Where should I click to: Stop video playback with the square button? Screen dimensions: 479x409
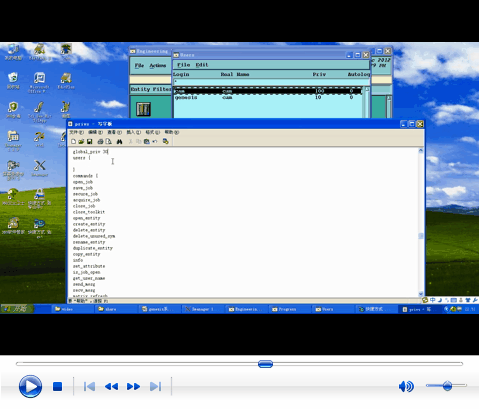(57, 387)
